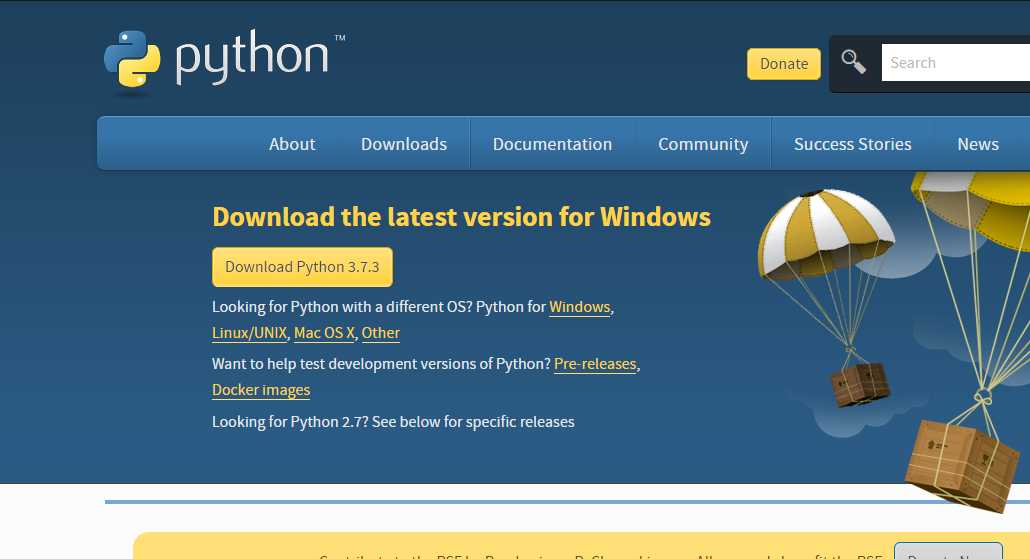Open the Community menu
Screen dimensions: 1030x559
[x=703, y=144]
